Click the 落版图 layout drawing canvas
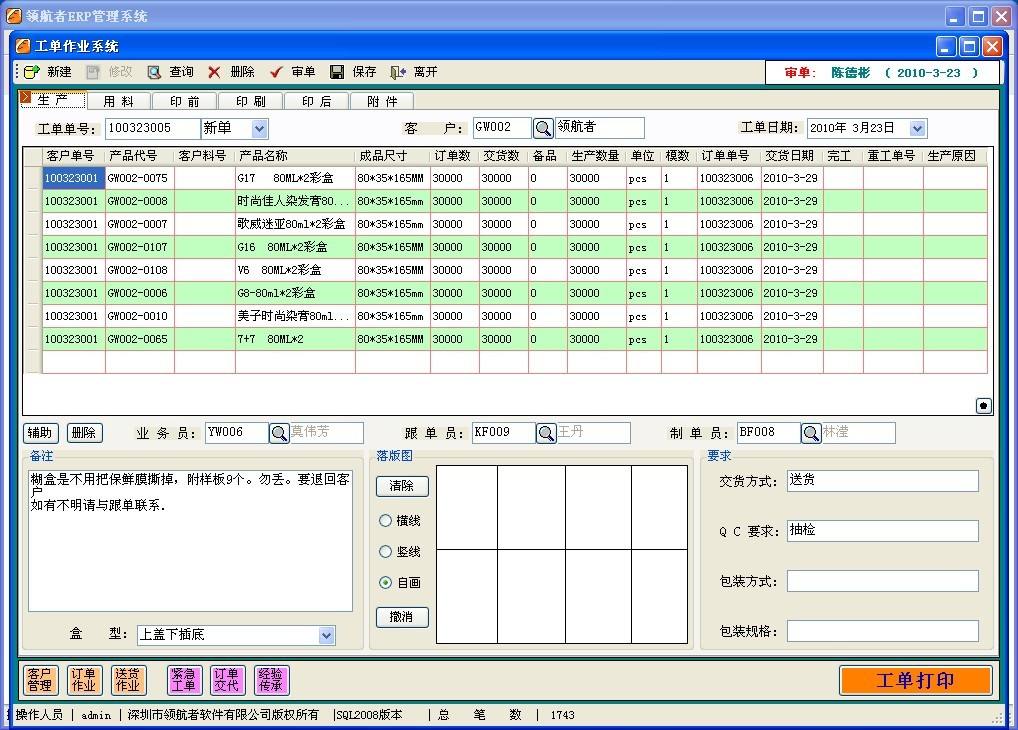The width and height of the screenshot is (1018, 730). click(562, 554)
